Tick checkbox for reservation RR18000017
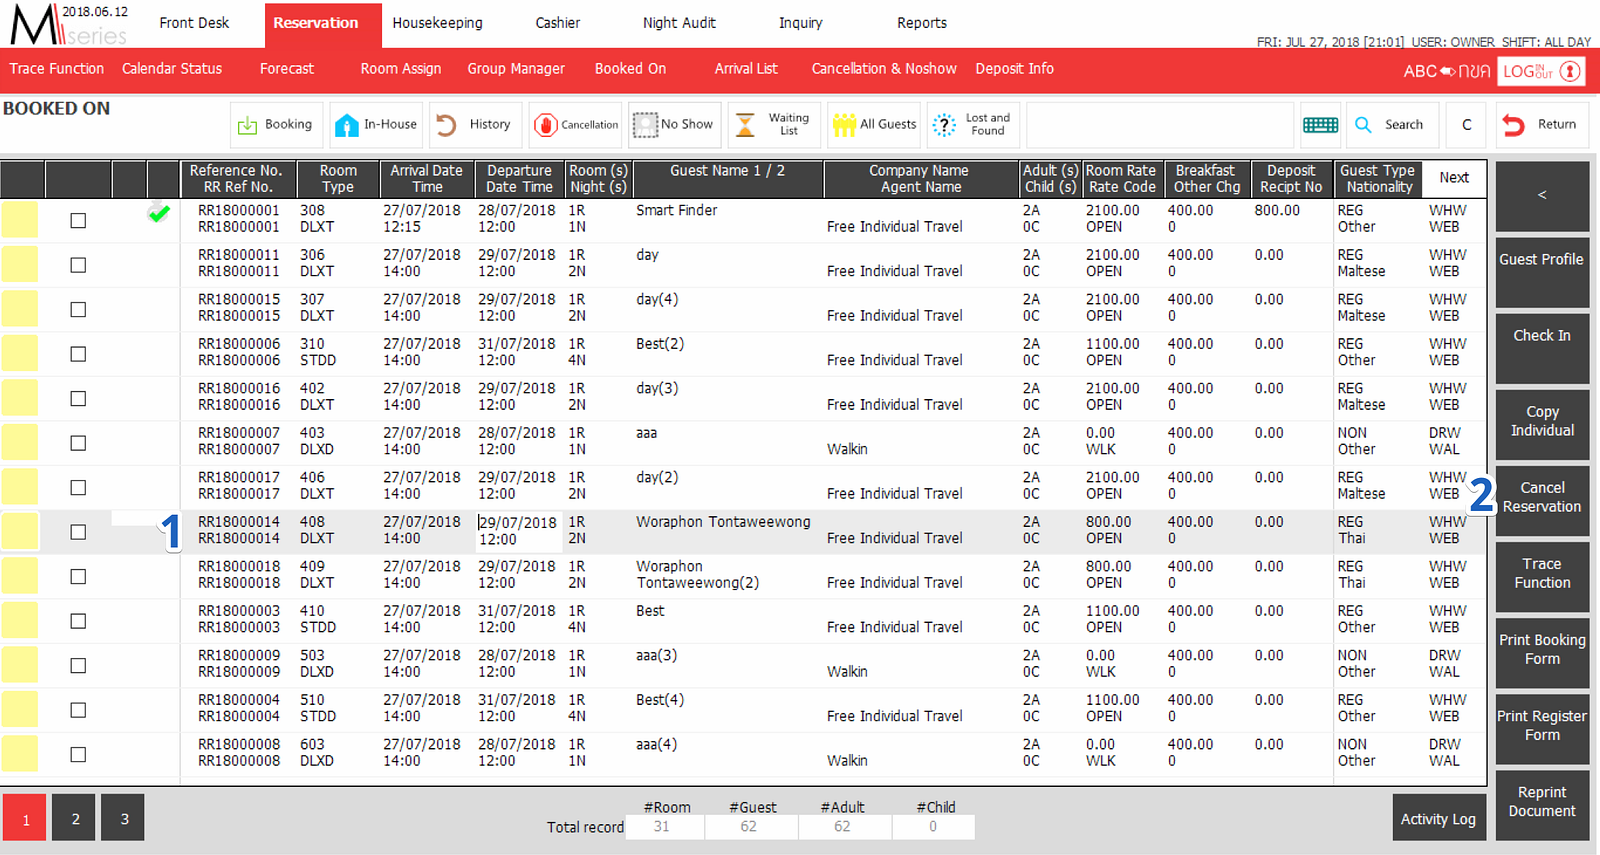Screen dimensions: 1600x855 pyautogui.click(x=78, y=488)
